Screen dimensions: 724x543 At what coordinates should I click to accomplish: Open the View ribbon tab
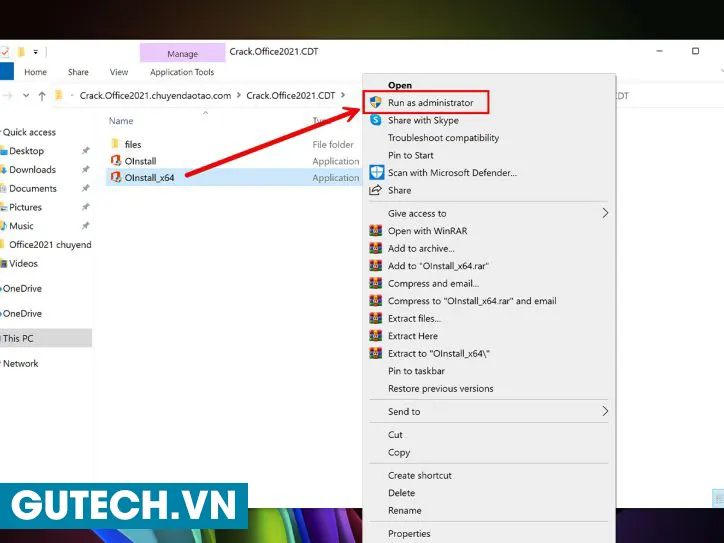[119, 72]
